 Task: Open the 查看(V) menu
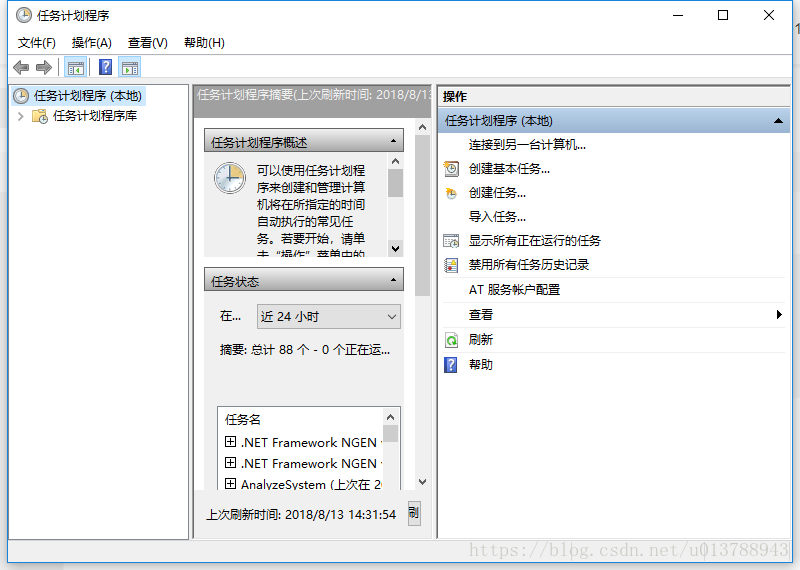click(x=147, y=43)
